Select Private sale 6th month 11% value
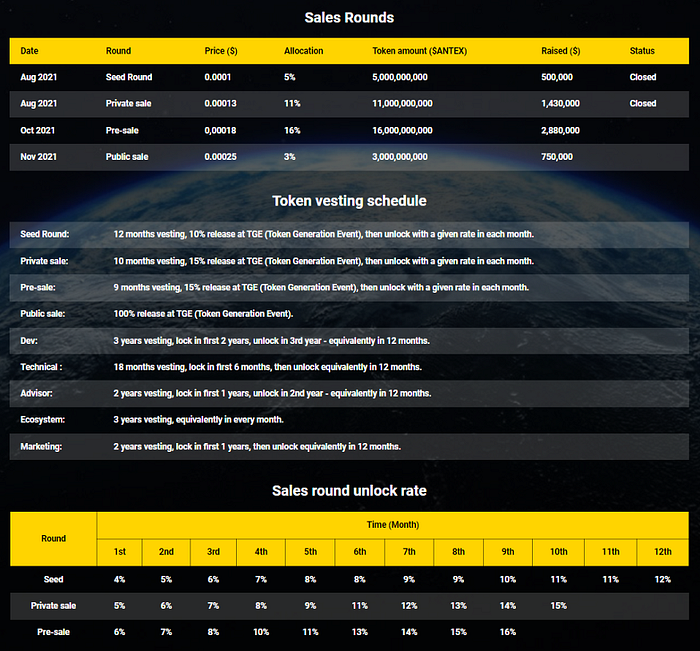This screenshot has width=700, height=651. pos(360,606)
